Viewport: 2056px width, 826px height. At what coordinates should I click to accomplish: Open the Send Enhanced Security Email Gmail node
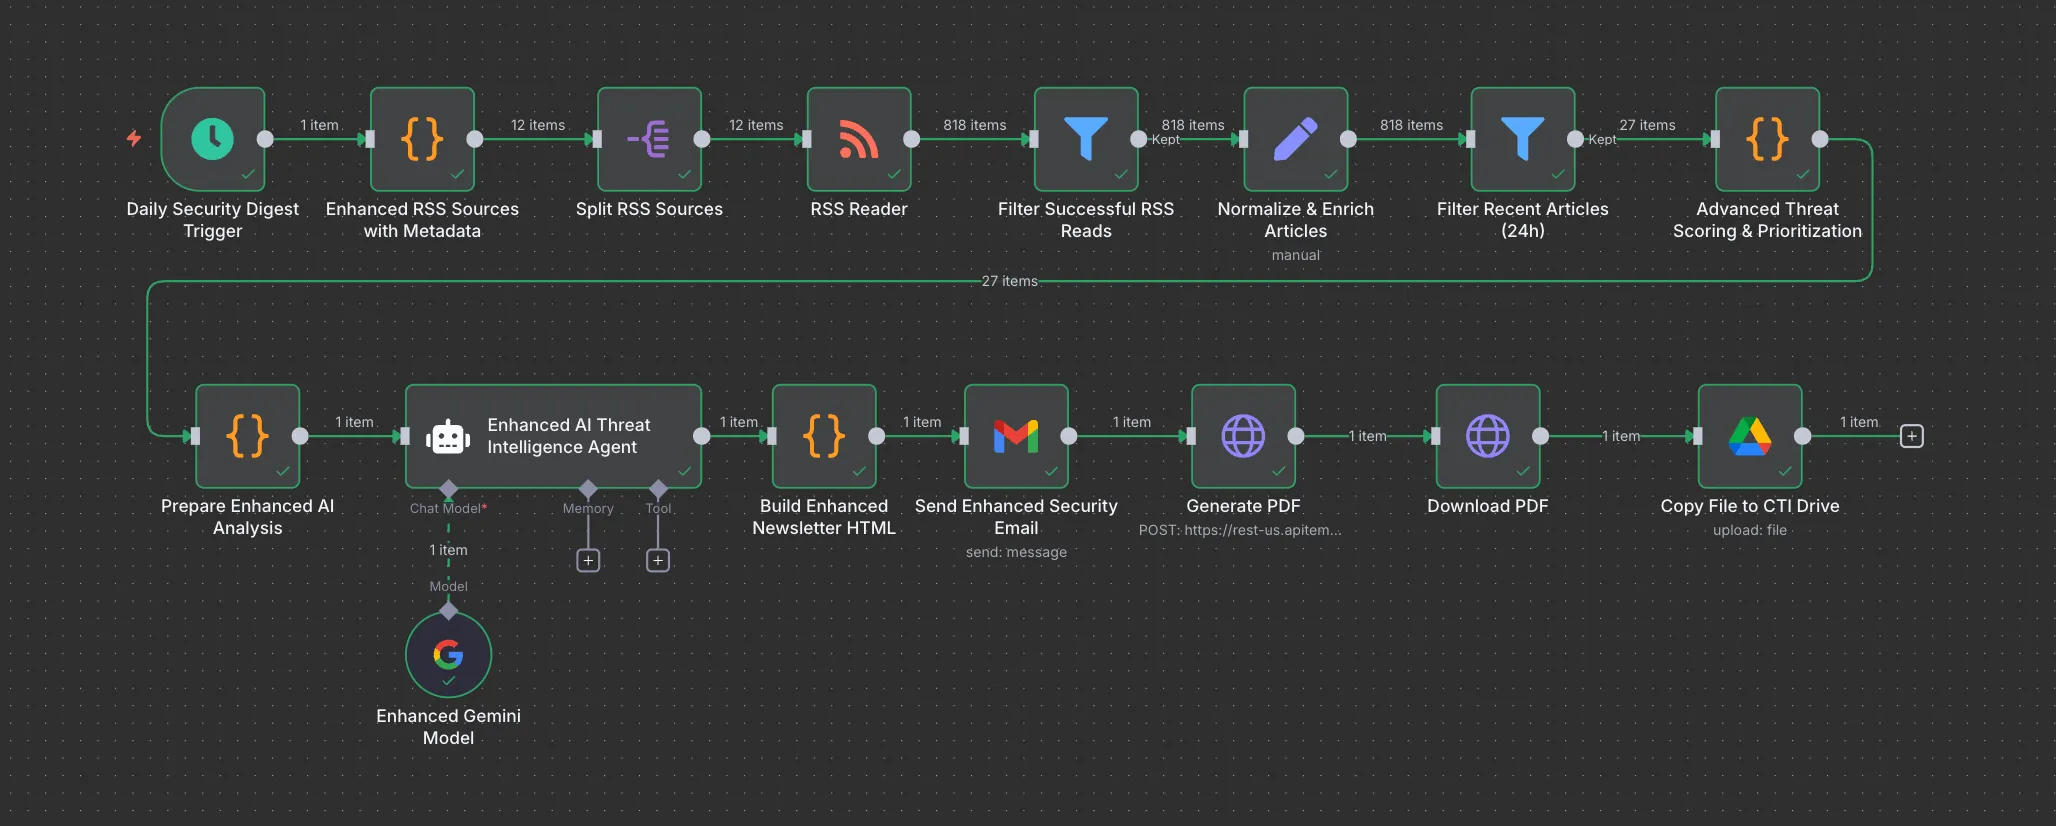click(1016, 436)
